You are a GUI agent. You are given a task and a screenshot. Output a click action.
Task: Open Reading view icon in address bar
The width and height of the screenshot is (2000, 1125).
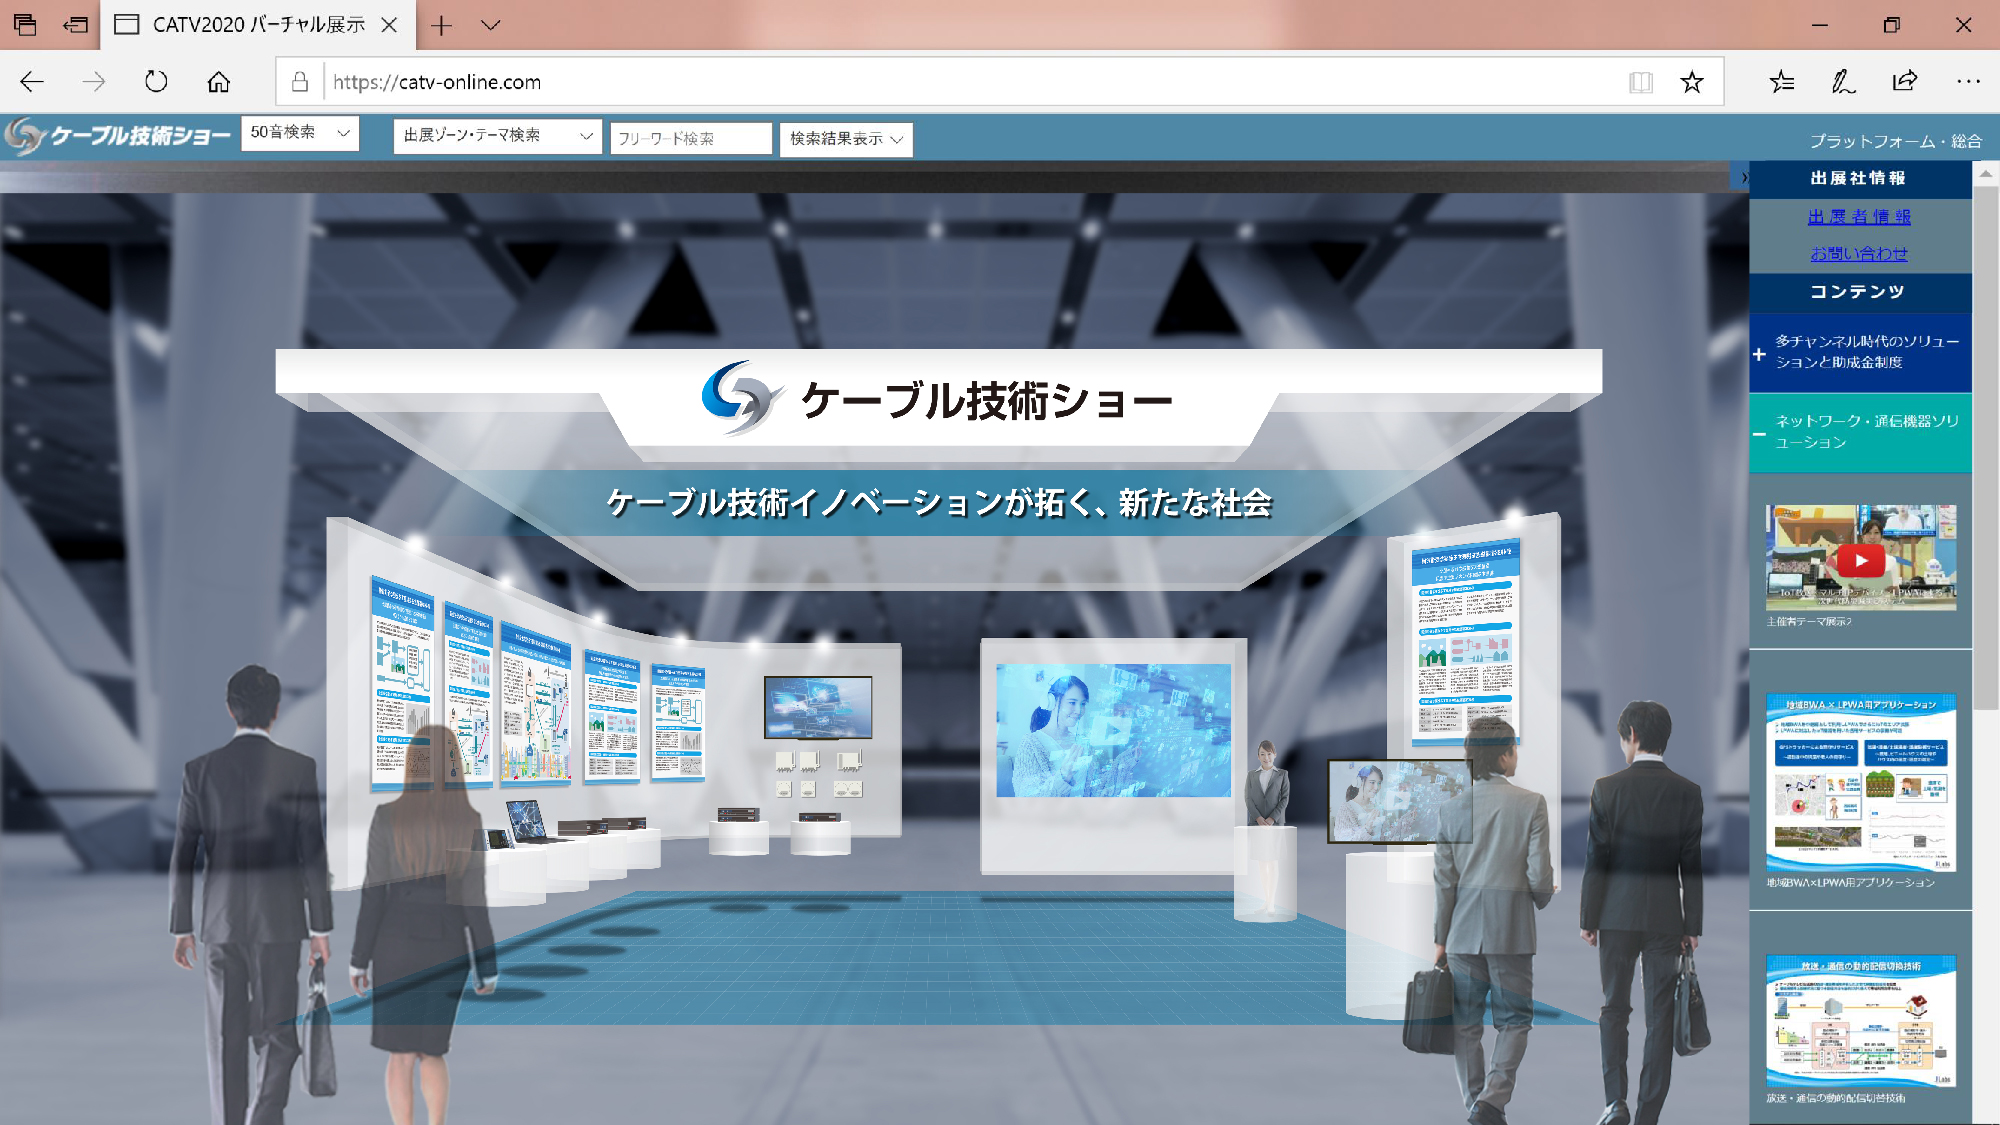pyautogui.click(x=1641, y=82)
